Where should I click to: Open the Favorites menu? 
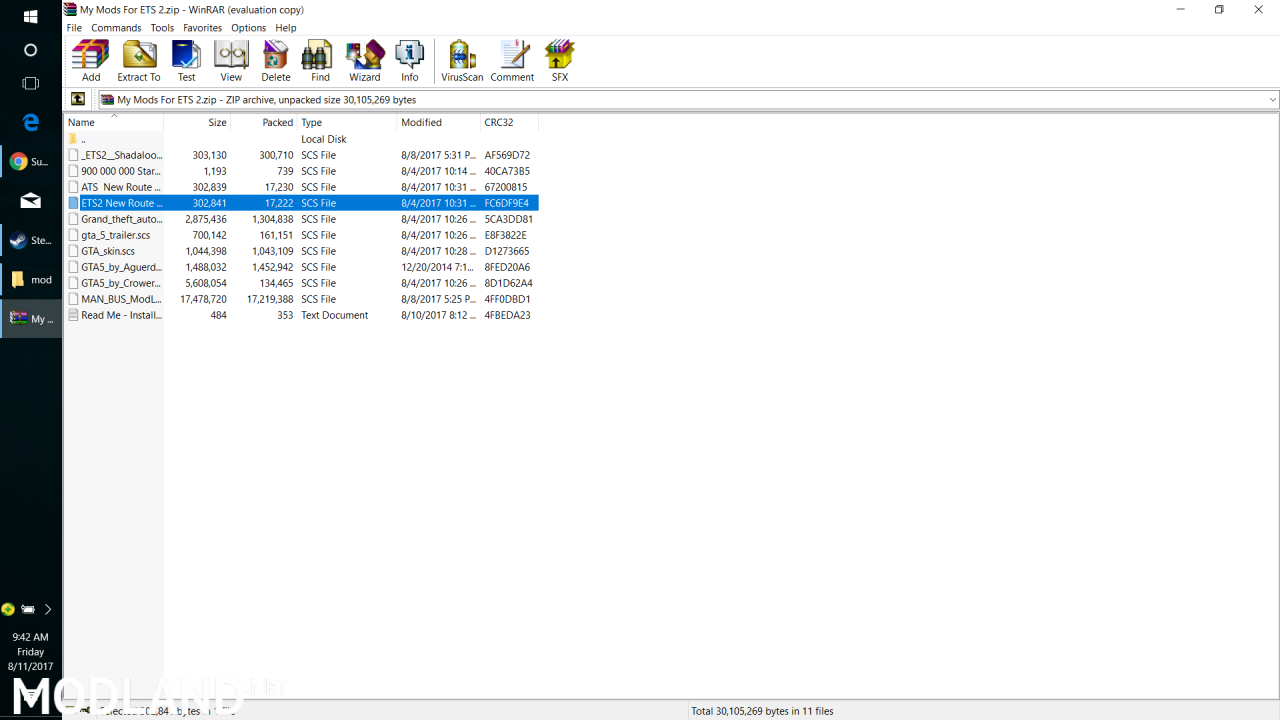[202, 28]
